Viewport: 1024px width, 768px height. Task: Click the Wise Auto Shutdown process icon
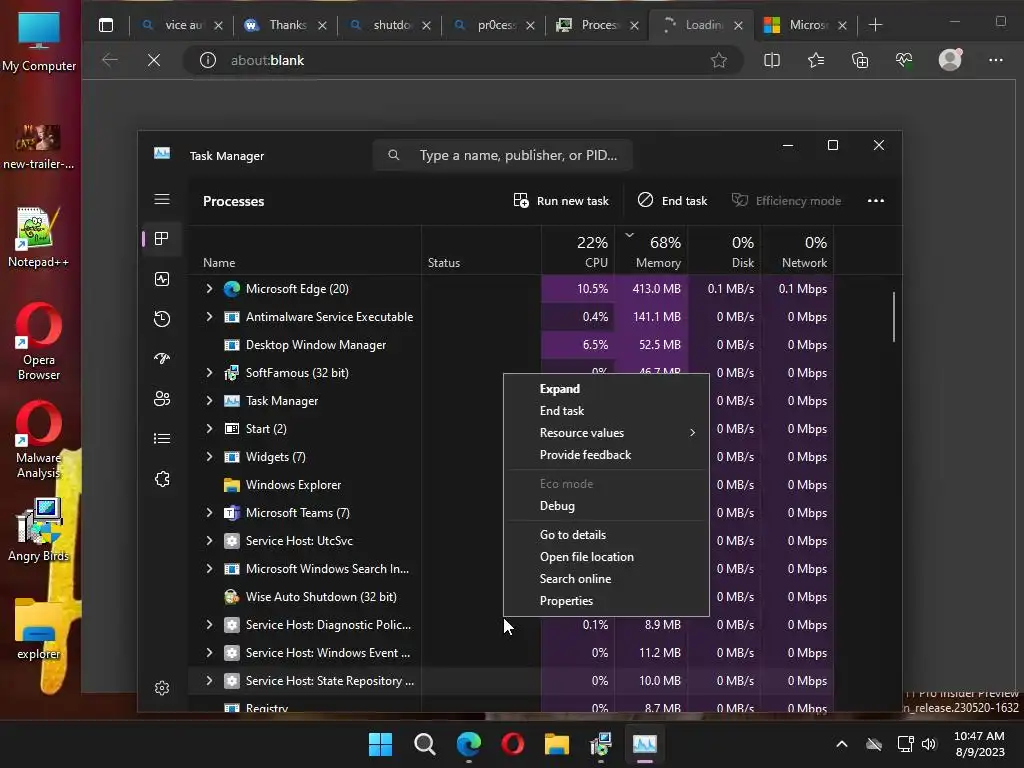click(x=232, y=596)
